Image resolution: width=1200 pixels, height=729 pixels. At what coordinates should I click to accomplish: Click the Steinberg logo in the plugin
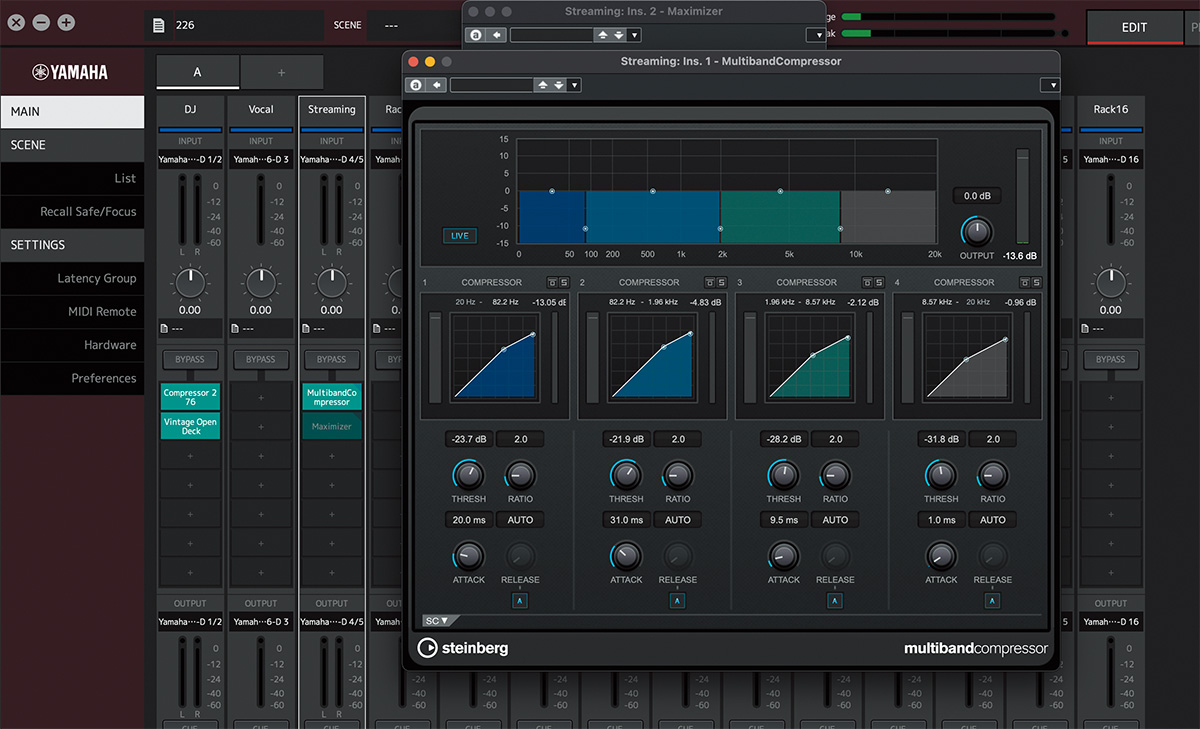(x=463, y=648)
